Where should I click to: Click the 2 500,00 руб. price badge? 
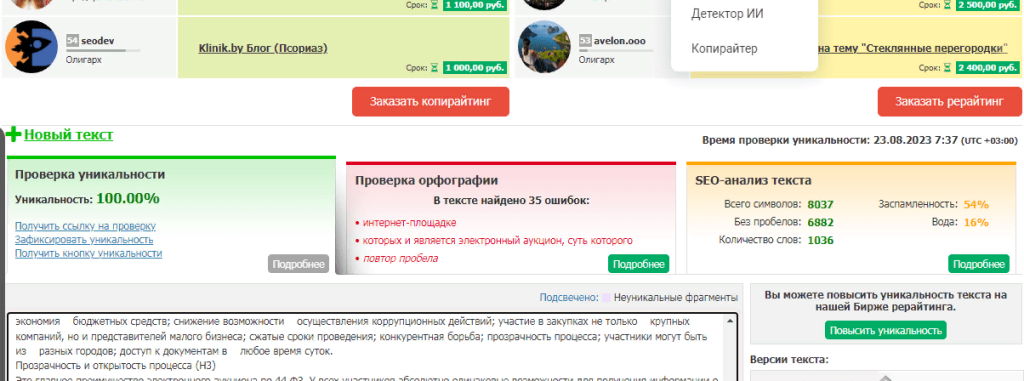pyautogui.click(x=987, y=5)
